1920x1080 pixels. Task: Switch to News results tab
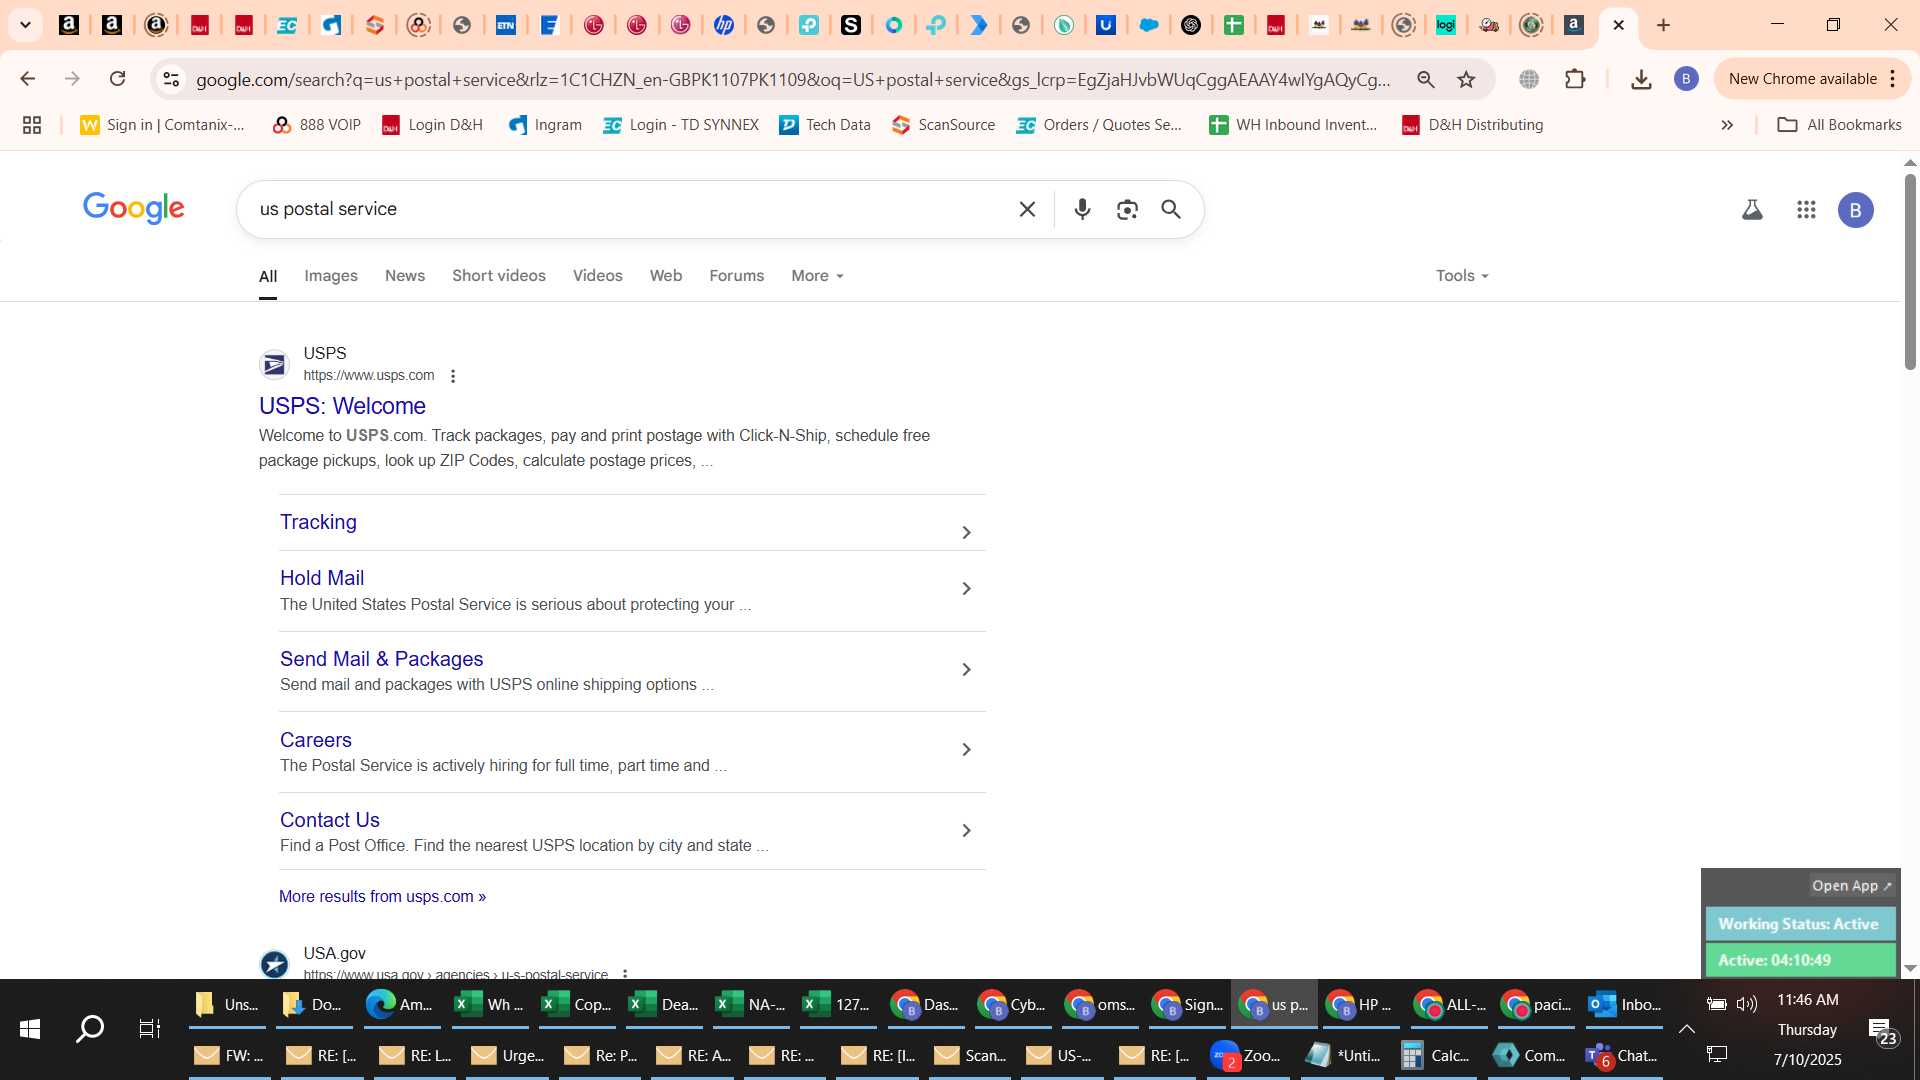pyautogui.click(x=405, y=276)
